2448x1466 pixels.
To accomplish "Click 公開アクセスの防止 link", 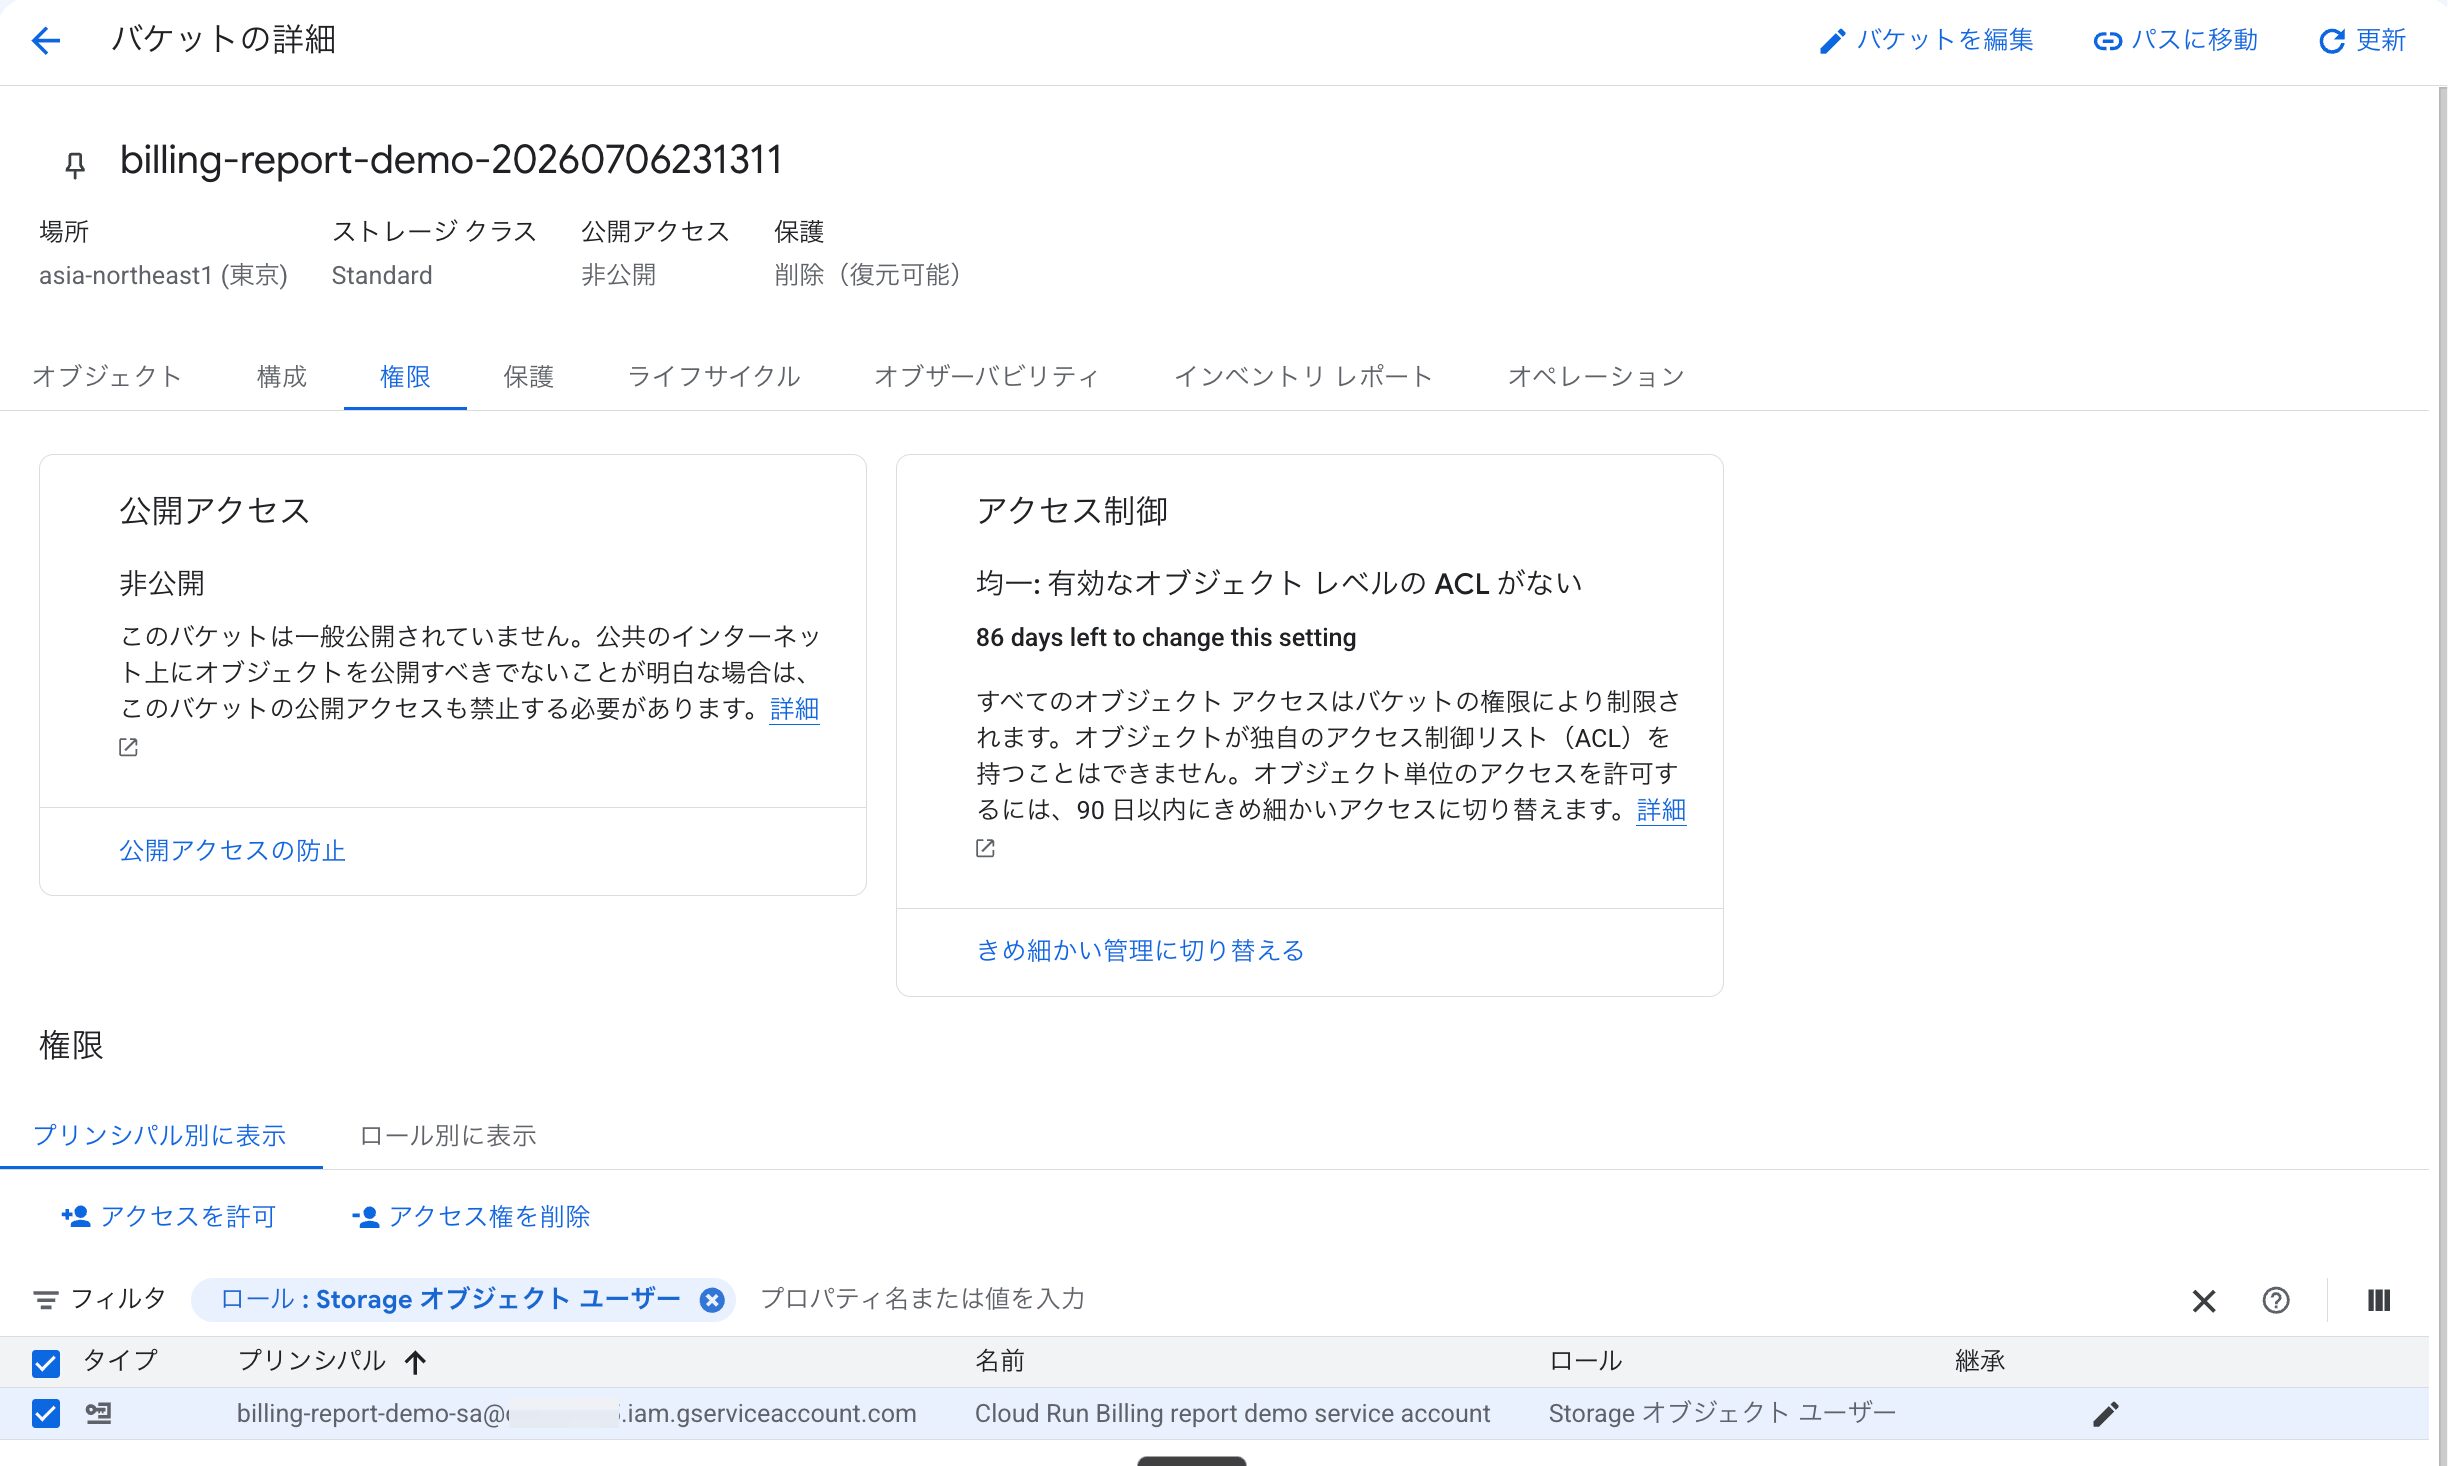I will [232, 850].
